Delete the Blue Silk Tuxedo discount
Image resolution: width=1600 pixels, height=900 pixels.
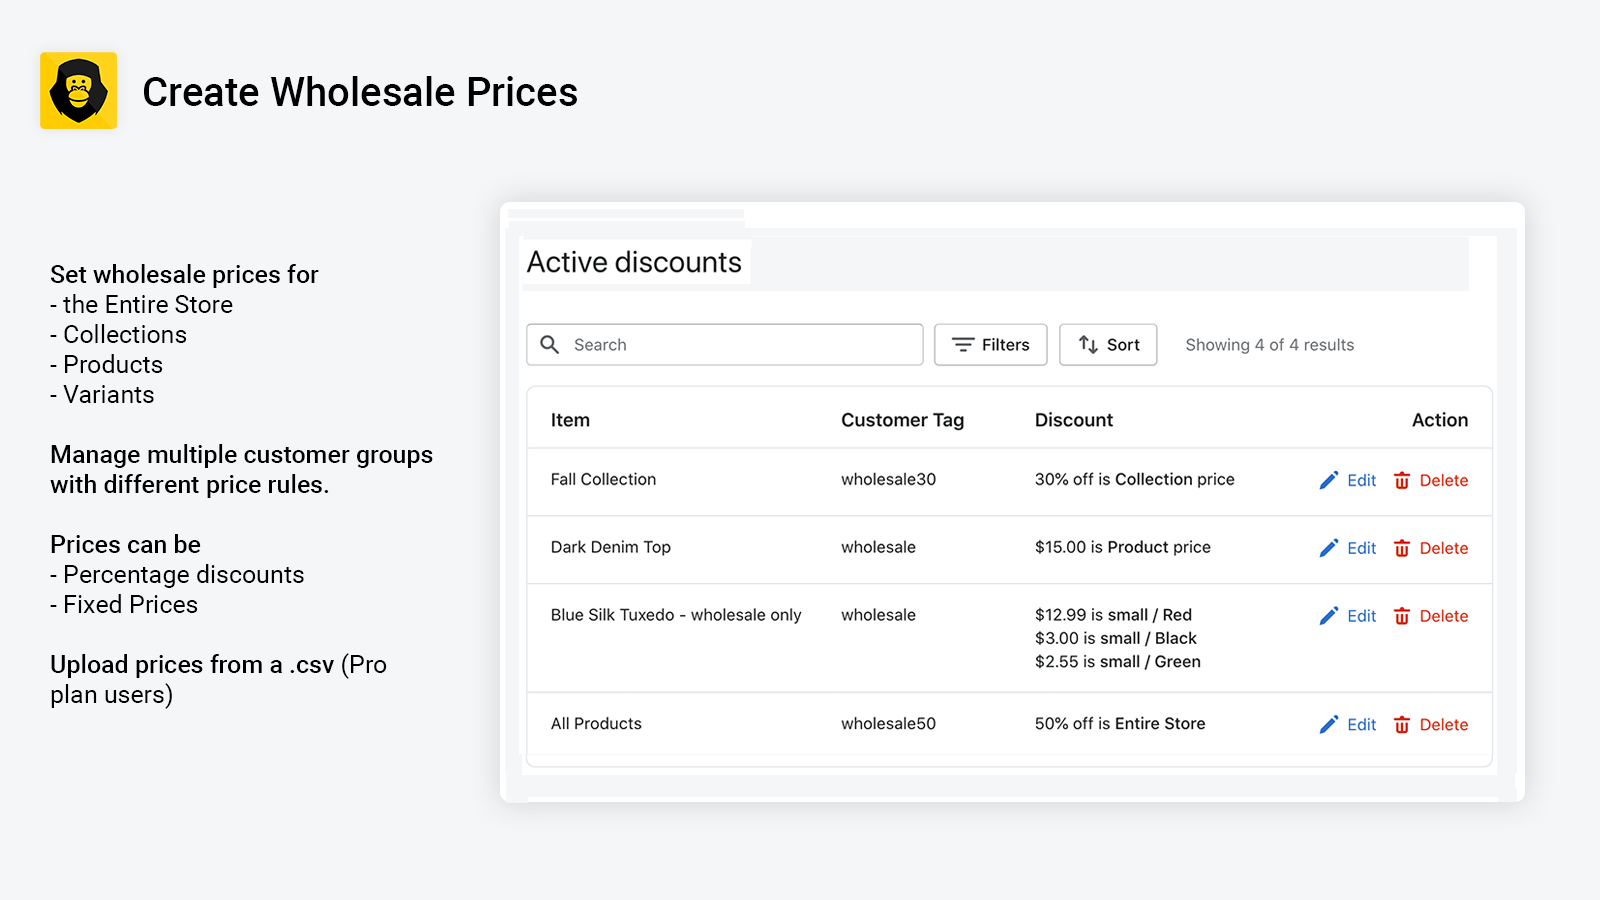(1443, 616)
